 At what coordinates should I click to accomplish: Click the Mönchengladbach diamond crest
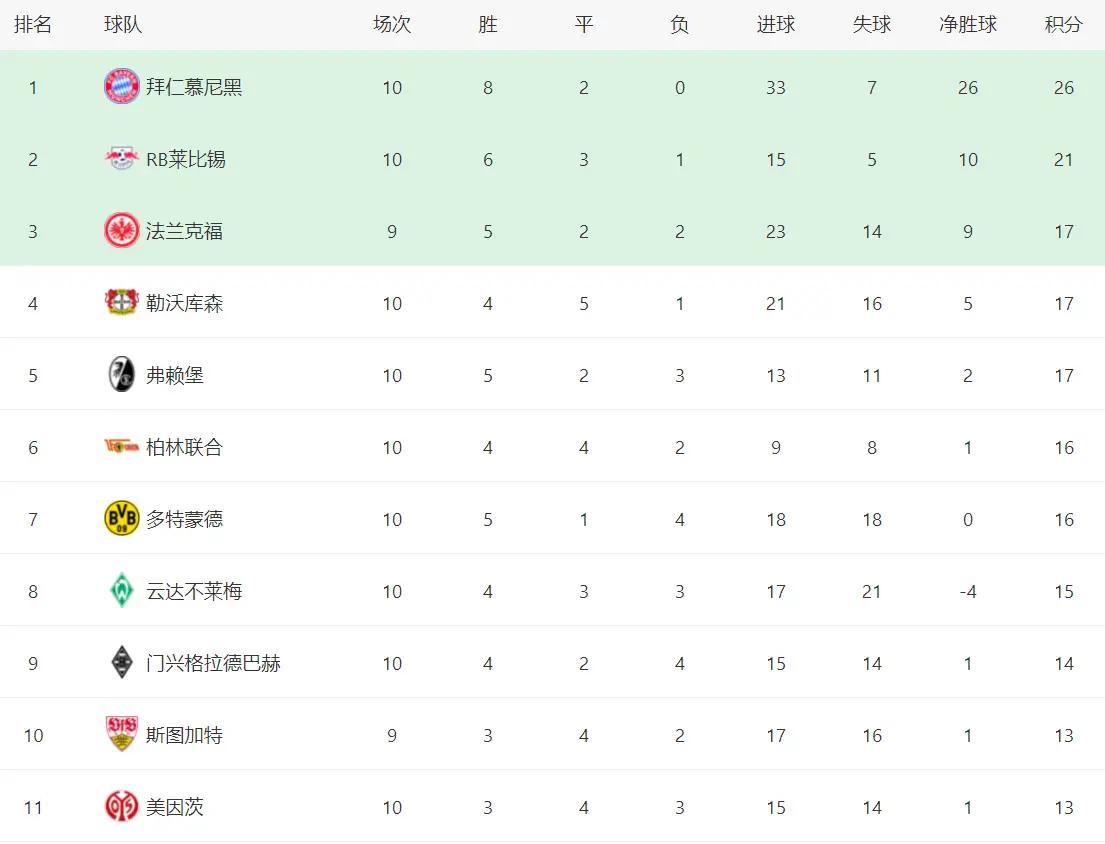point(121,662)
